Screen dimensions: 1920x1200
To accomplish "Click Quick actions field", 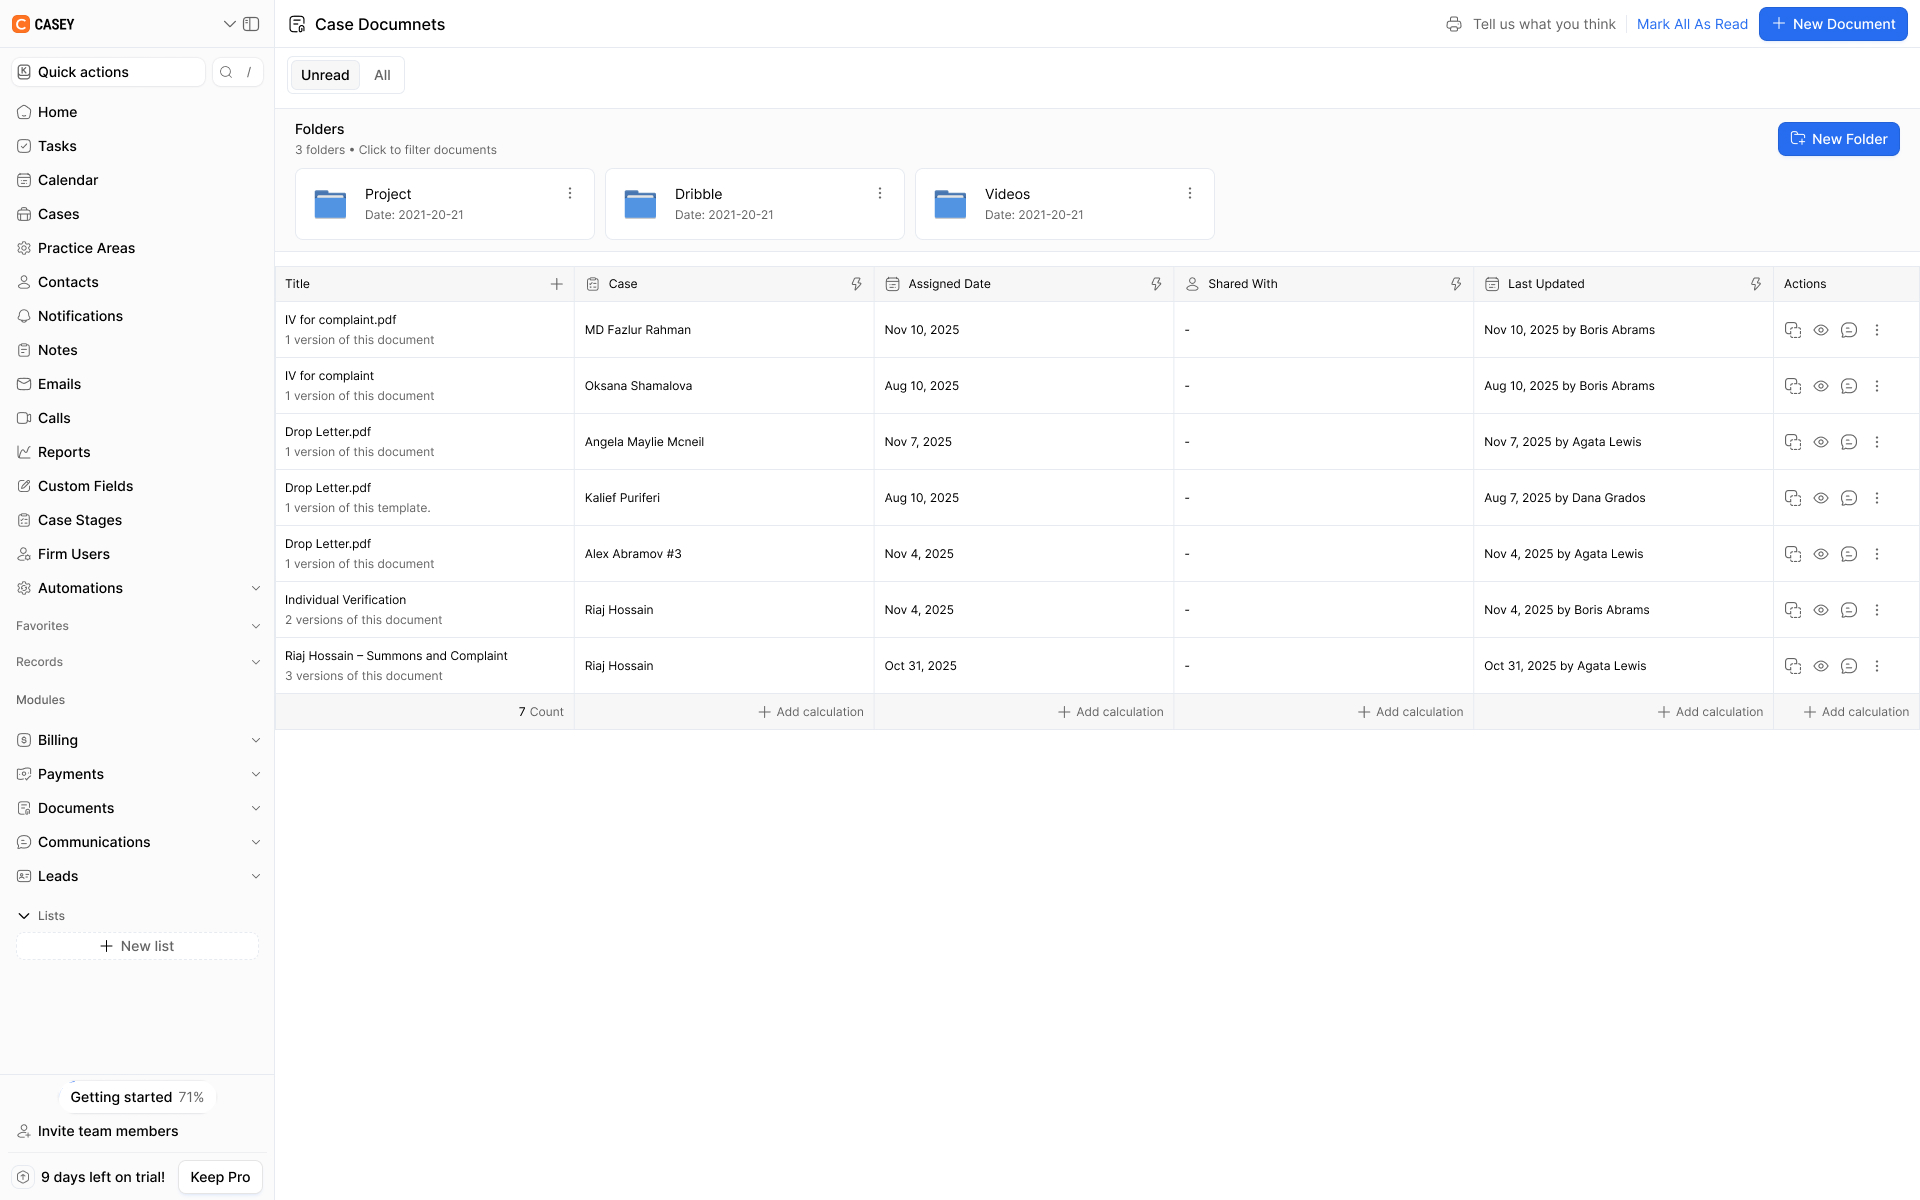I will pos(108,72).
